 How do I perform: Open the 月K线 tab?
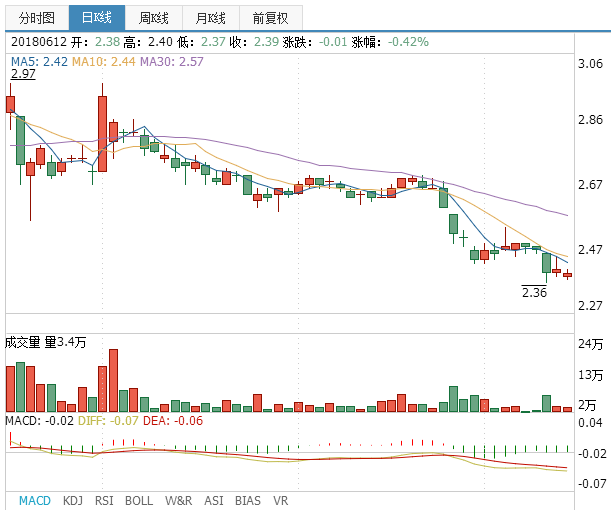coord(211,18)
